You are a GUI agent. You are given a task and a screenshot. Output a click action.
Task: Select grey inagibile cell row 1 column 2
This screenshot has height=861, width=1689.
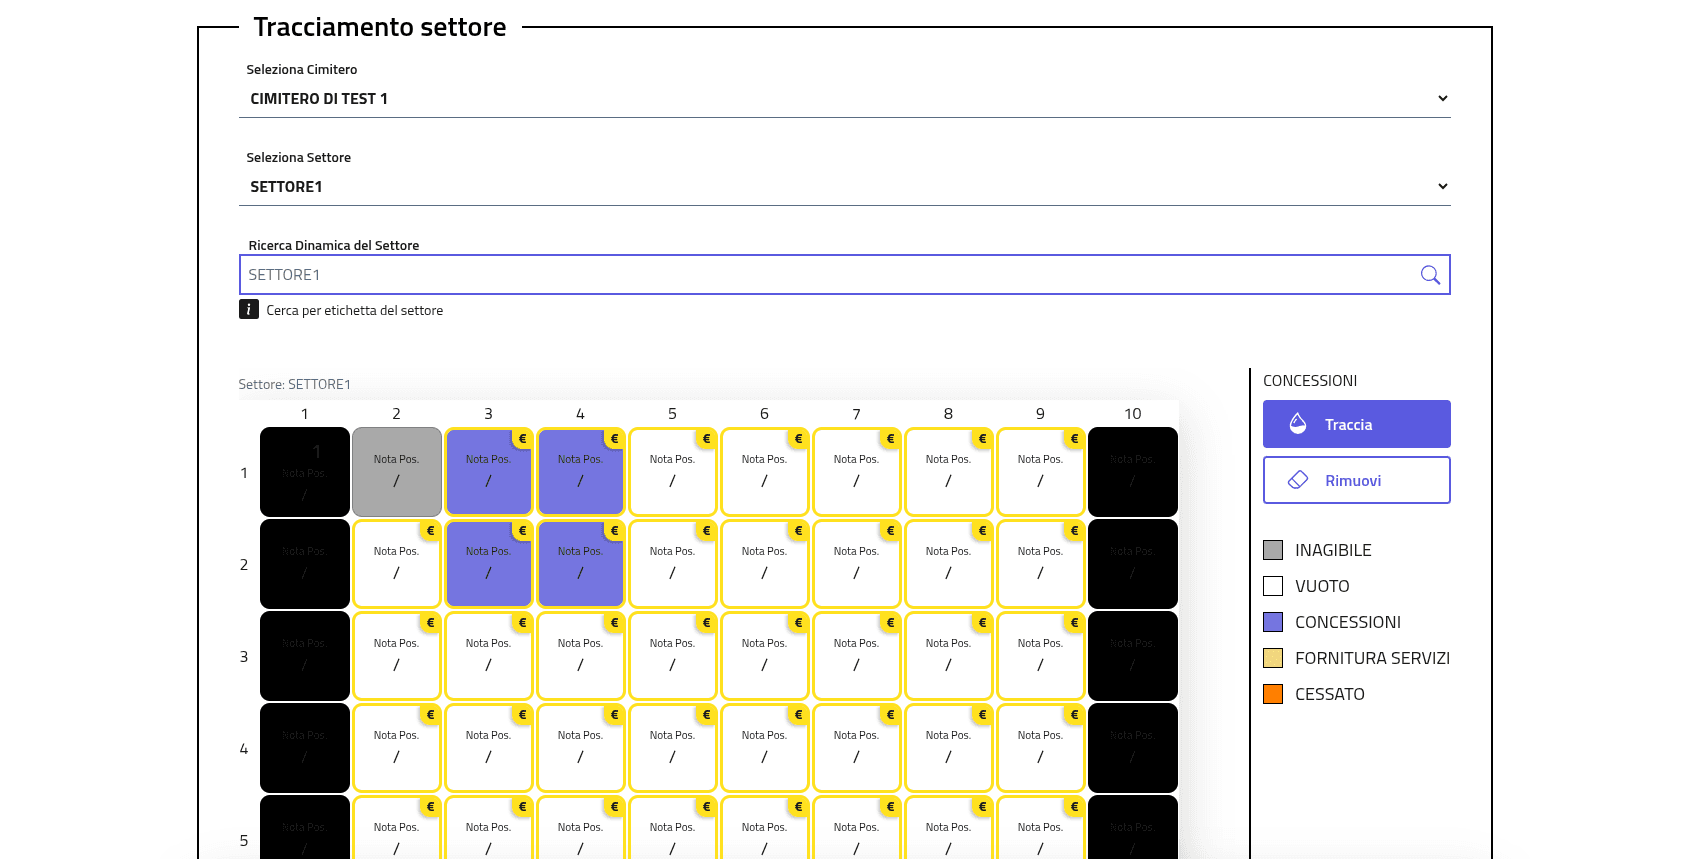397,472
